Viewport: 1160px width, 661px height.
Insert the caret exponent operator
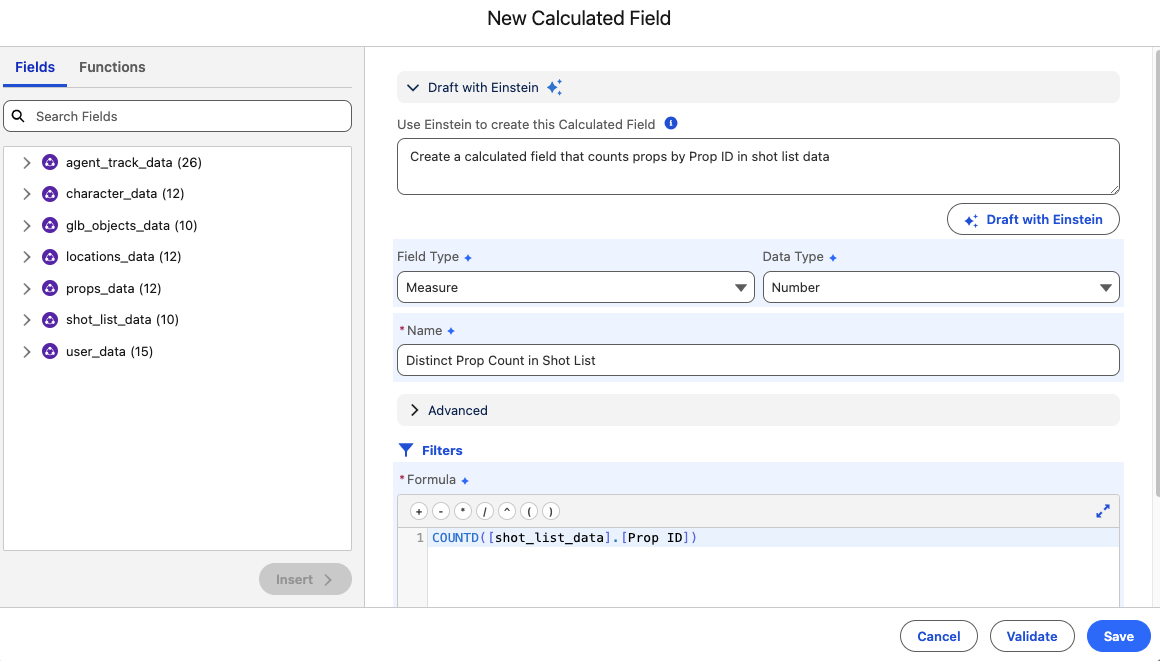click(x=506, y=511)
